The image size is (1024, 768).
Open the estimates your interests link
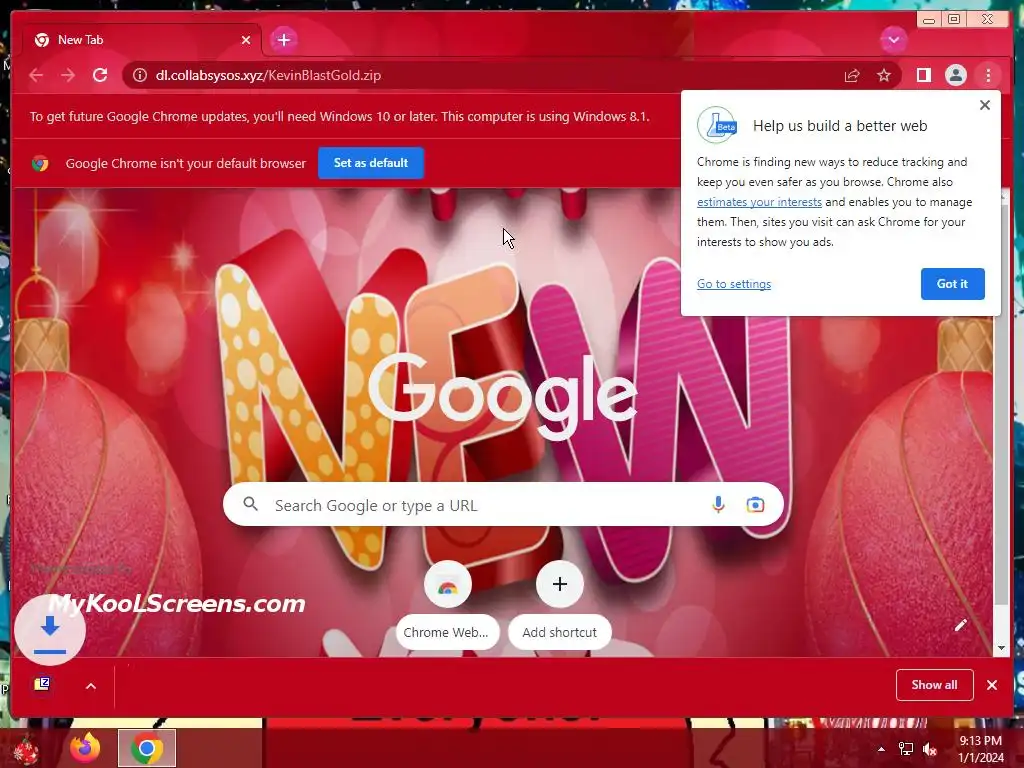click(x=759, y=202)
